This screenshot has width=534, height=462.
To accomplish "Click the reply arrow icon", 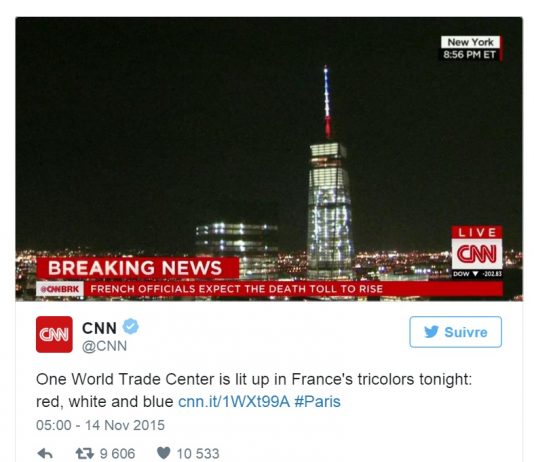I will [45, 453].
